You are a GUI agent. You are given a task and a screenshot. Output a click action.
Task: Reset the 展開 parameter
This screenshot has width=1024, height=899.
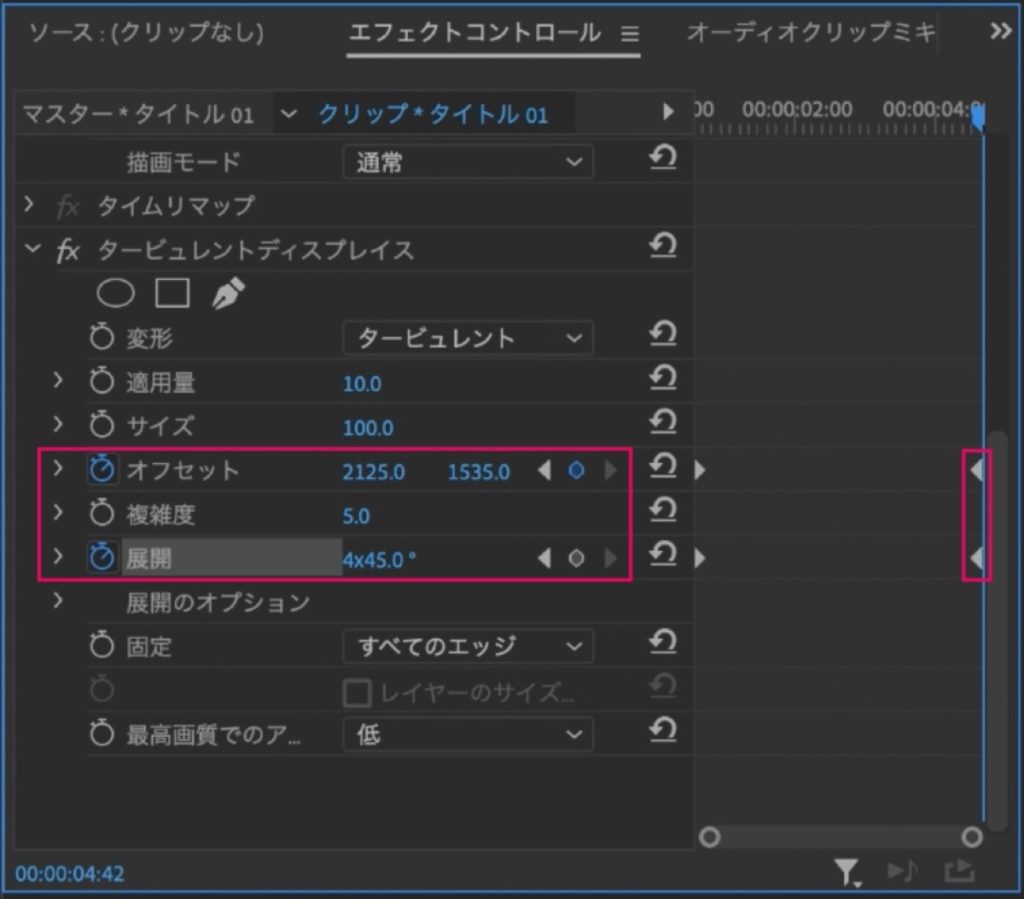pos(663,555)
